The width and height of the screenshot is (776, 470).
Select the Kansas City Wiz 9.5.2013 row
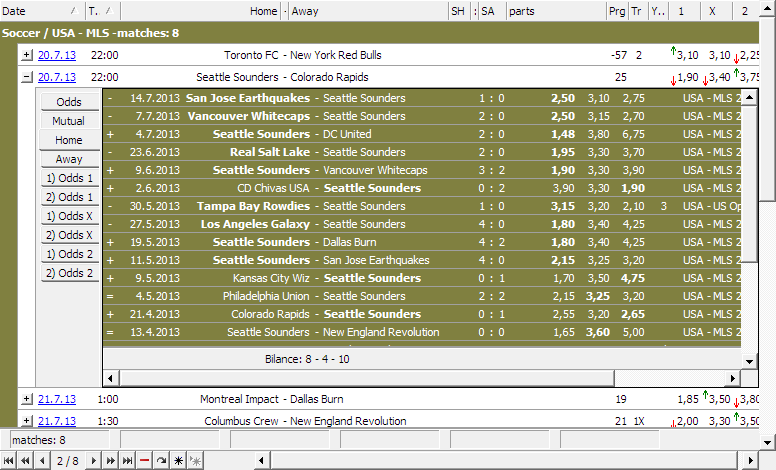click(x=422, y=278)
